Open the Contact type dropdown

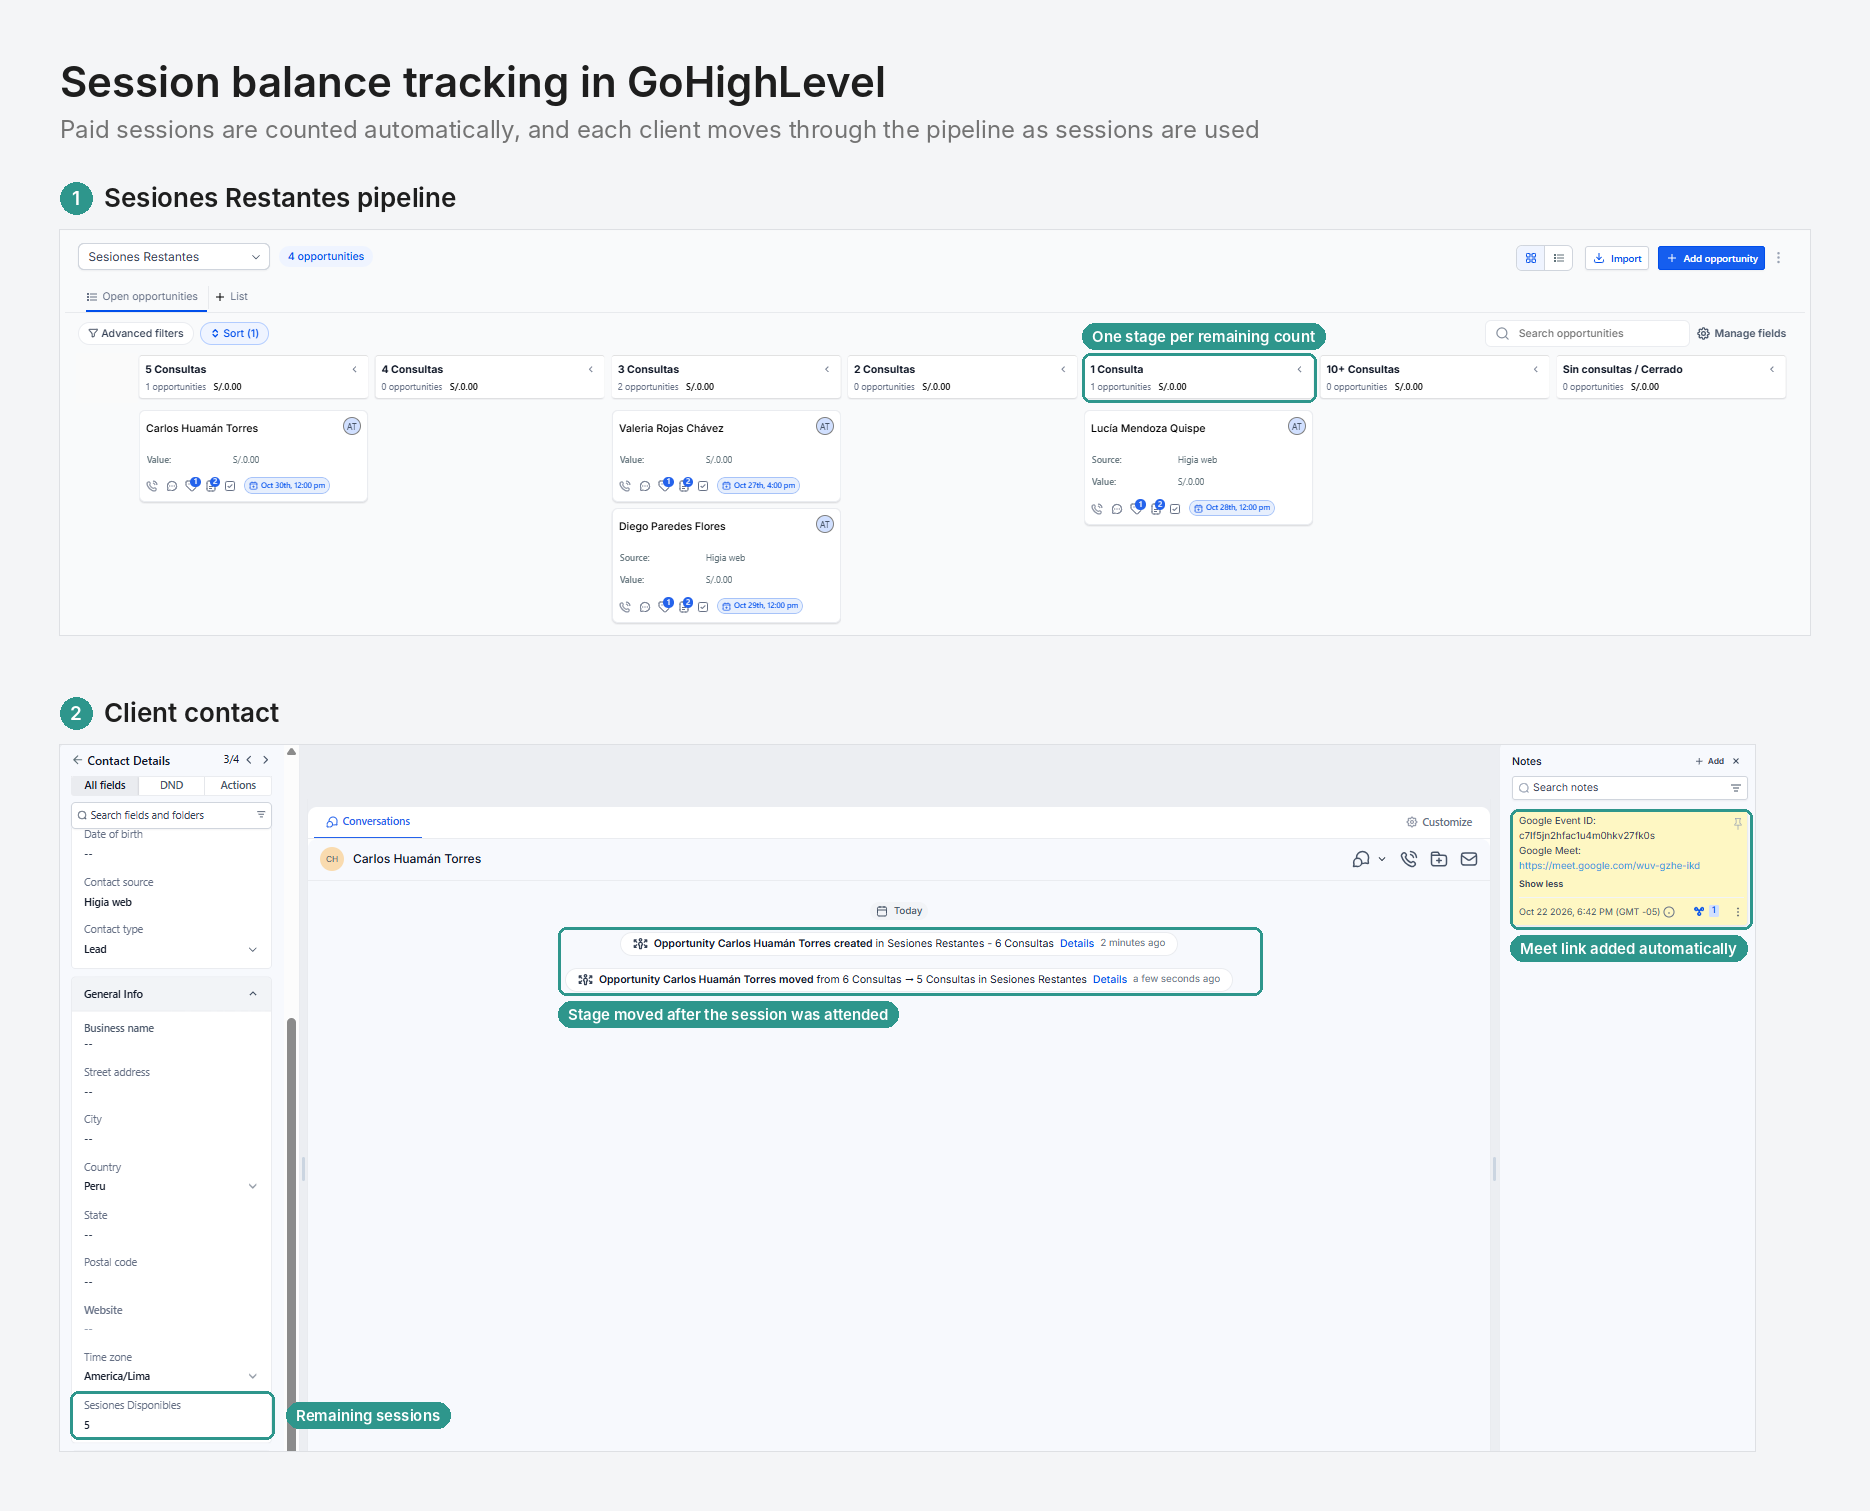coord(171,950)
